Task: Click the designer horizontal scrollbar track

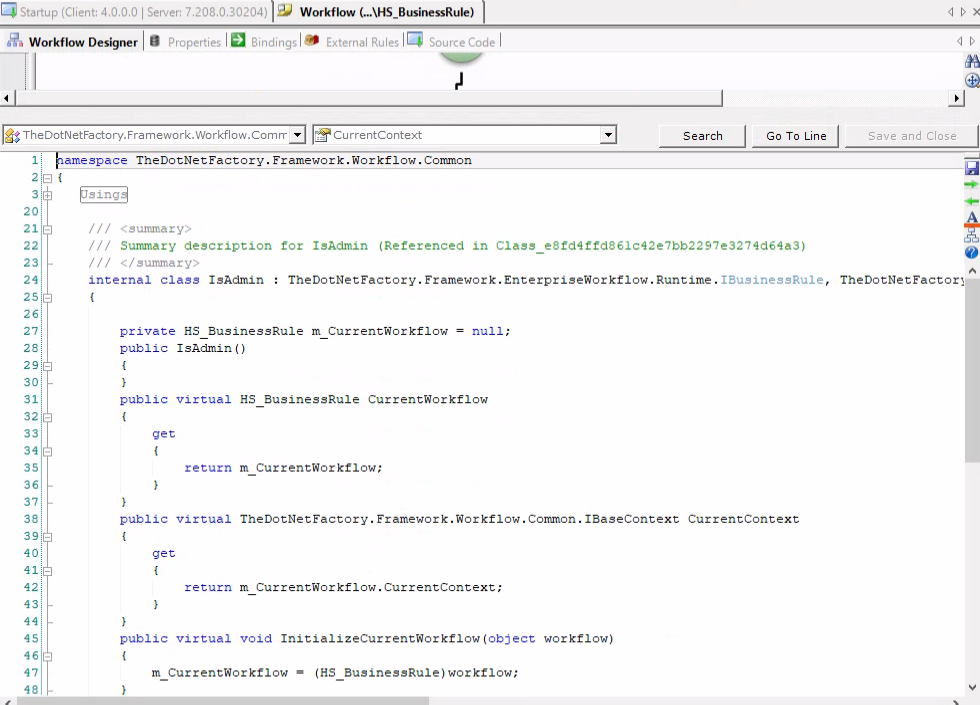Action: click(x=835, y=98)
